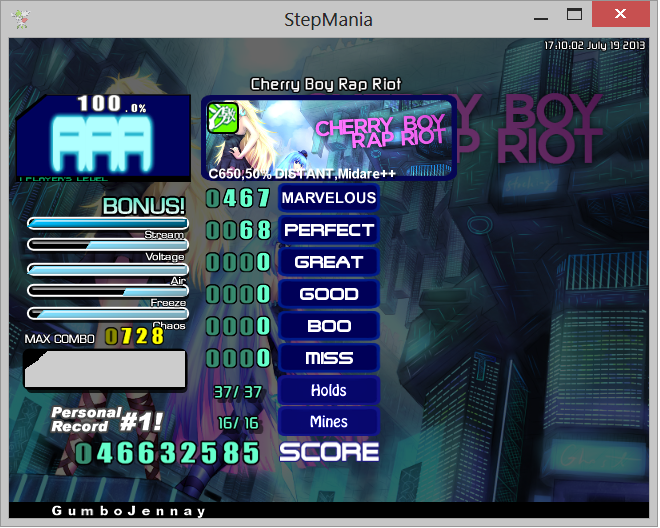Click the 17:10:02 July 19 2013 timestamp

[594, 45]
